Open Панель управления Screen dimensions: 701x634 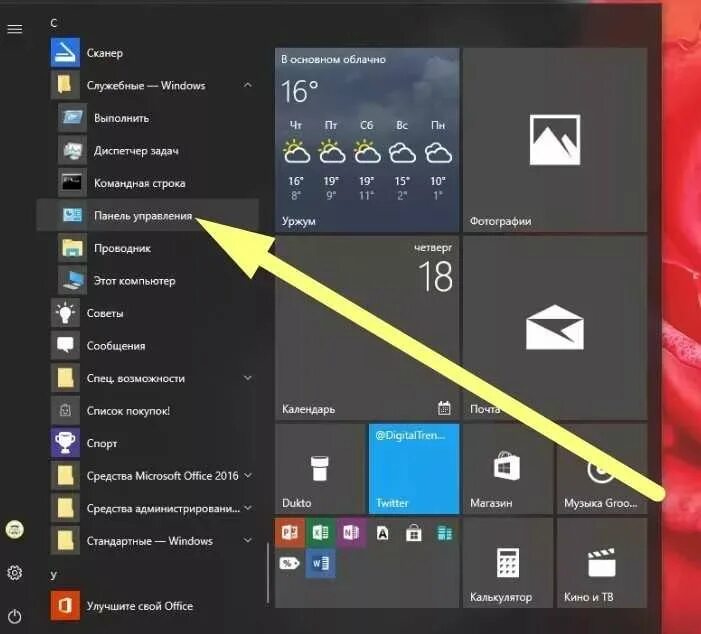pyautogui.click(x=148, y=216)
